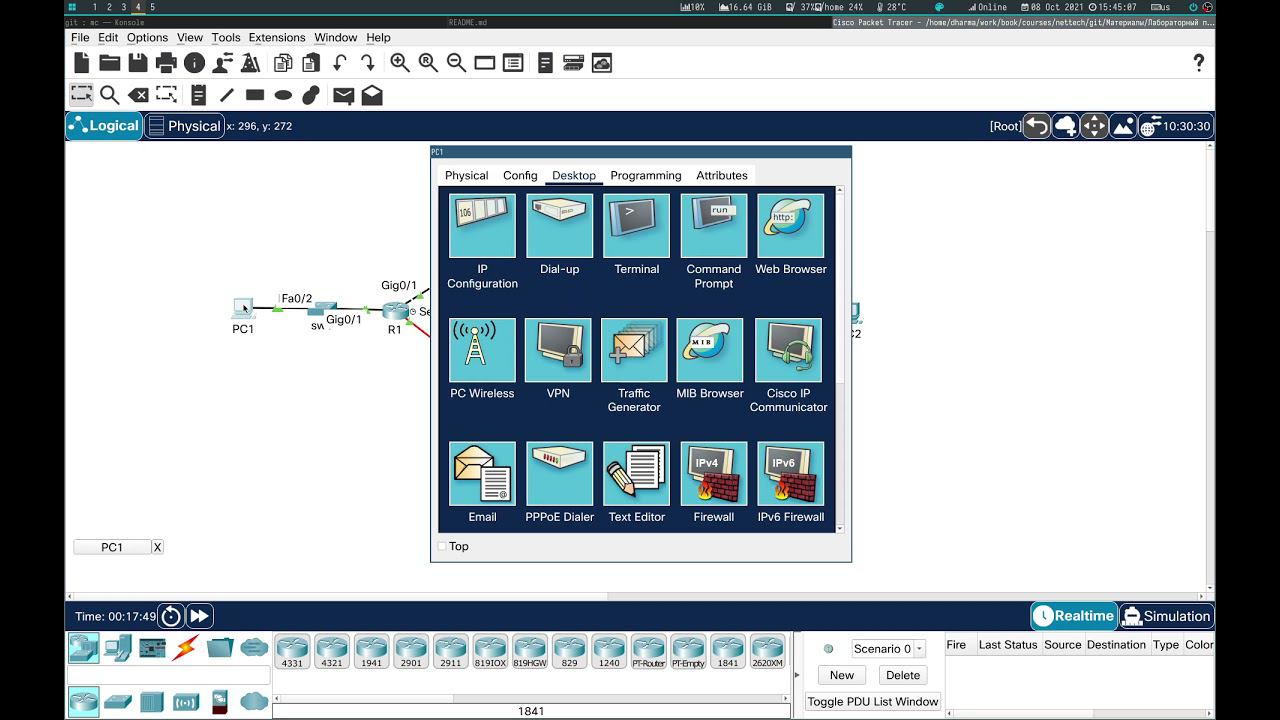Select End Devices category icon
1280x720 pixels.
coord(118,648)
